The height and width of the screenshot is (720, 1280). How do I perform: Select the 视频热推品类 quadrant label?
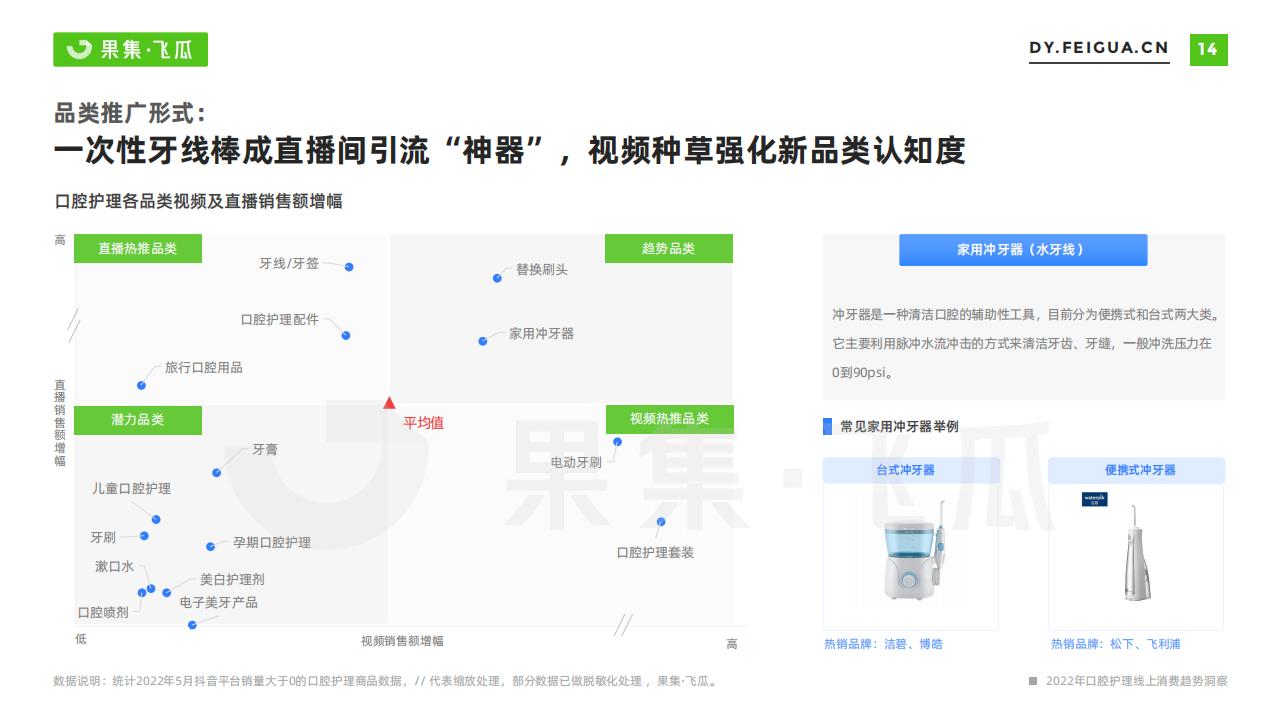[669, 419]
